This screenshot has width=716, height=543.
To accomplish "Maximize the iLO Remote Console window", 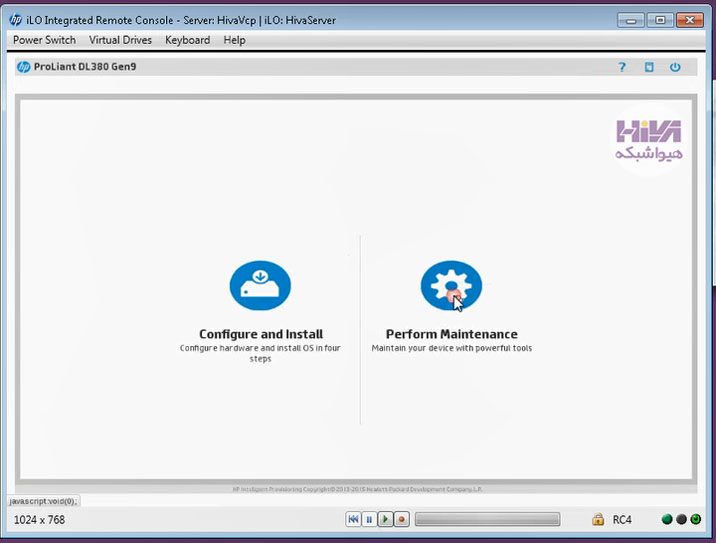I will click(660, 20).
